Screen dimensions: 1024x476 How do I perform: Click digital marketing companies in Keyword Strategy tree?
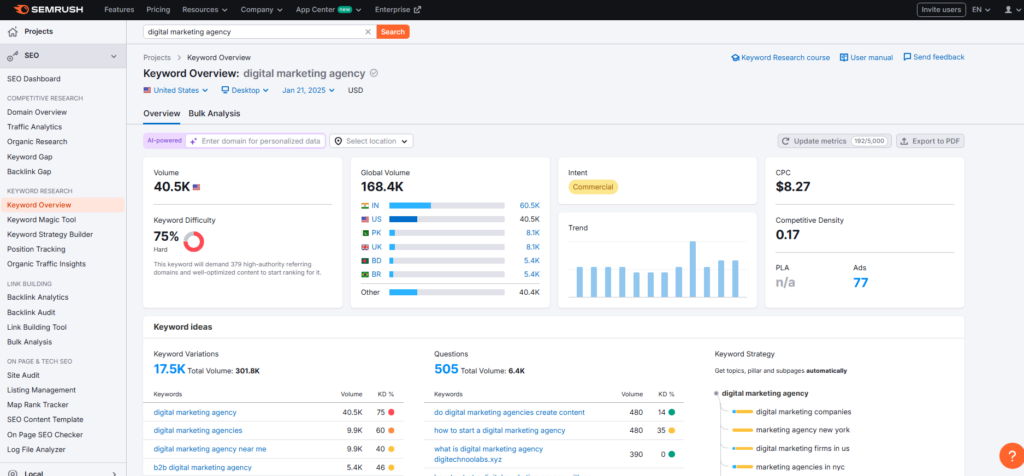click(x=803, y=412)
